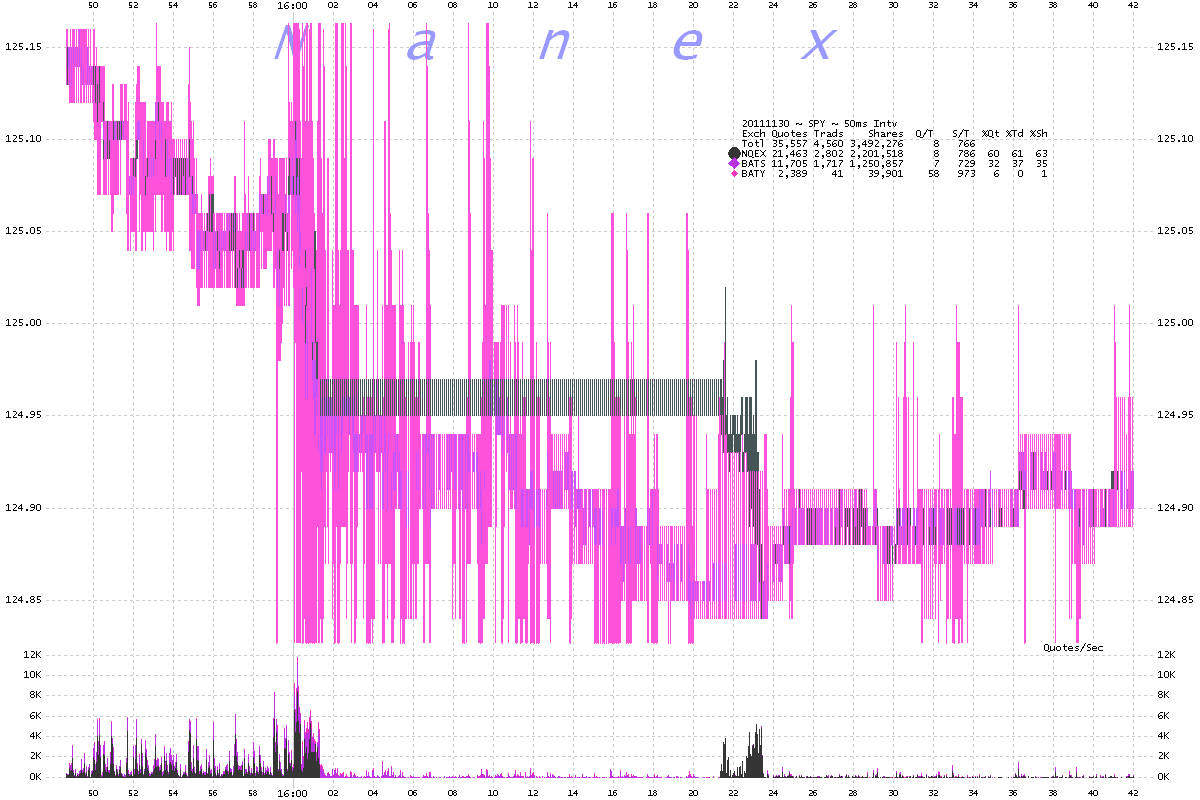This screenshot has height=800, width=1200.
Task: Click the '16:00' label on the top time axis
Action: tap(293, 6)
